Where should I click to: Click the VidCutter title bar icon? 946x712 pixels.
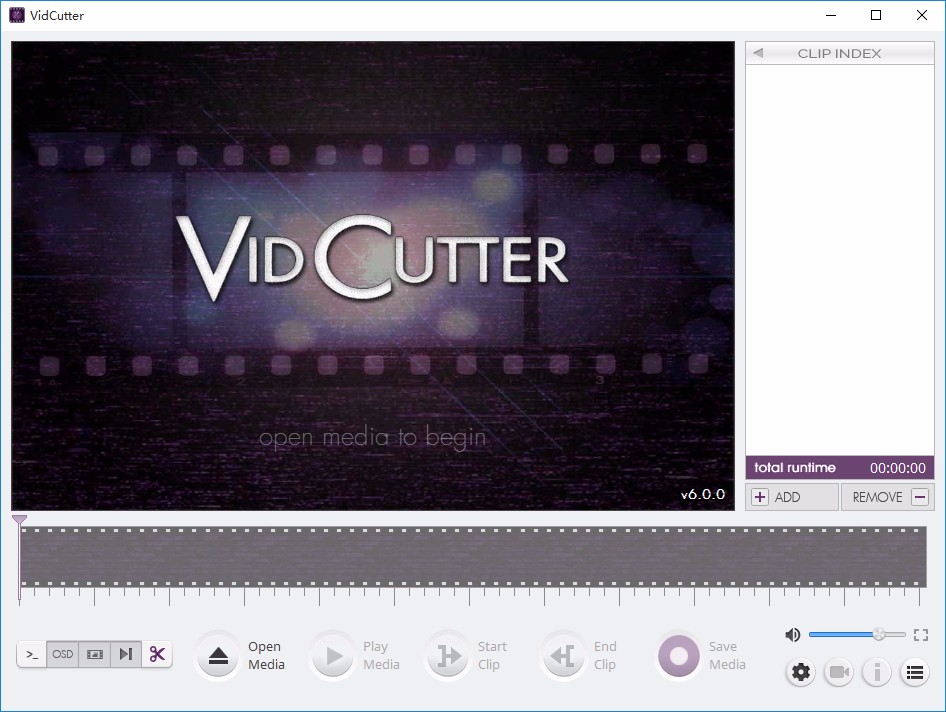14,15
